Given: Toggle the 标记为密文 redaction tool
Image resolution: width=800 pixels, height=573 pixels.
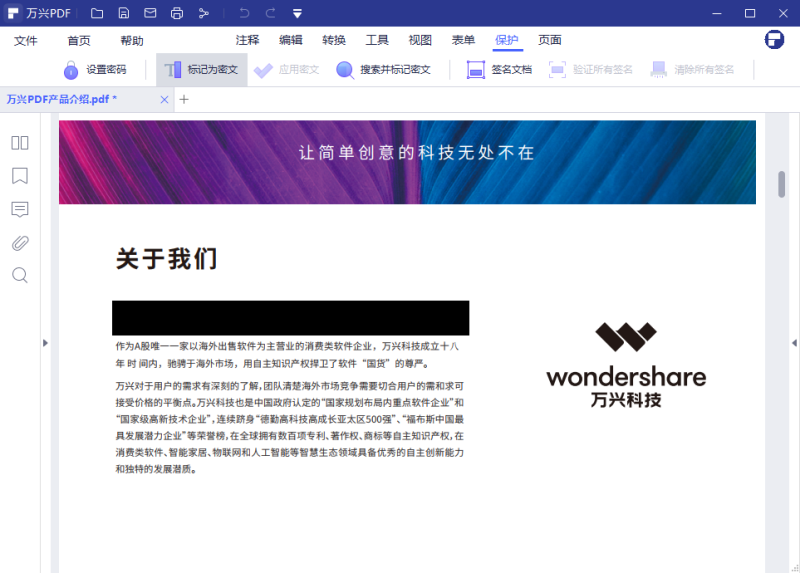Looking at the screenshot, I should (202, 70).
